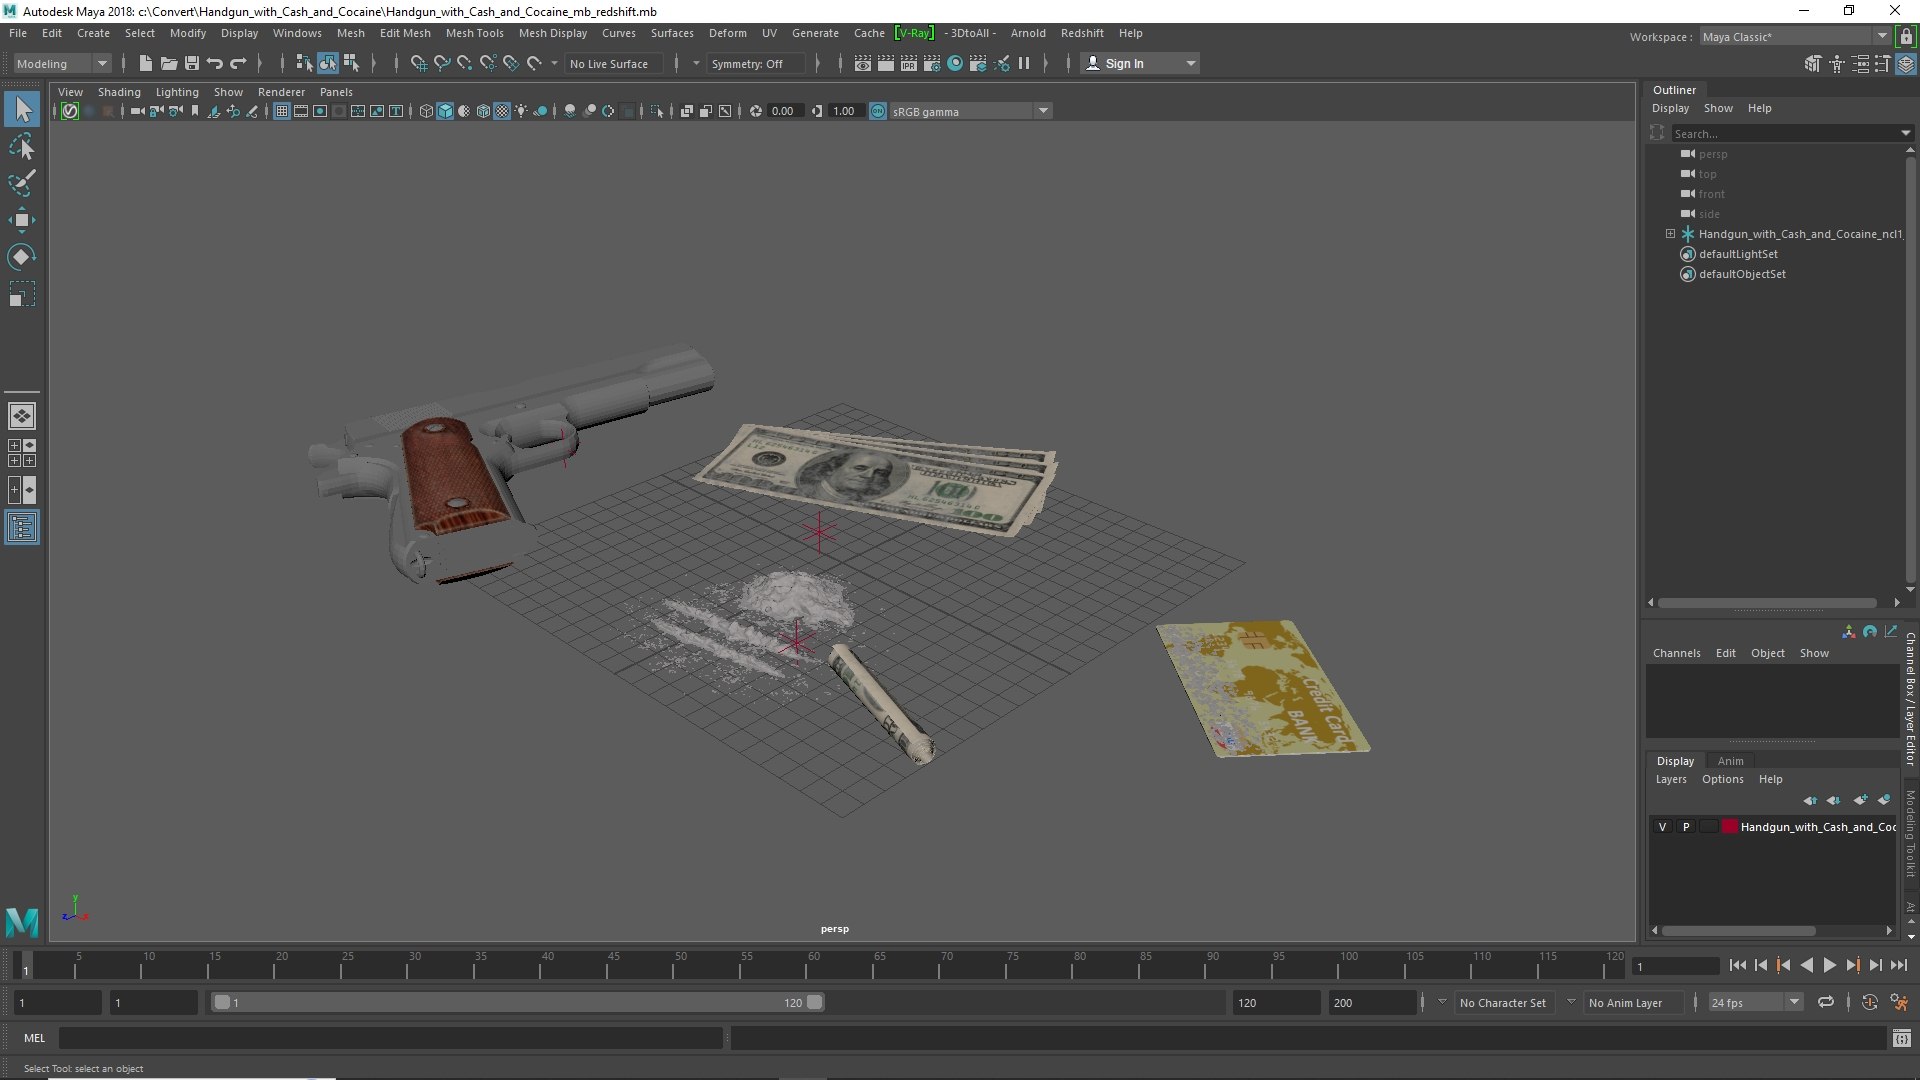Toggle loop playback mode button
Viewport: 1920px width, 1080px height.
pyautogui.click(x=1826, y=1002)
